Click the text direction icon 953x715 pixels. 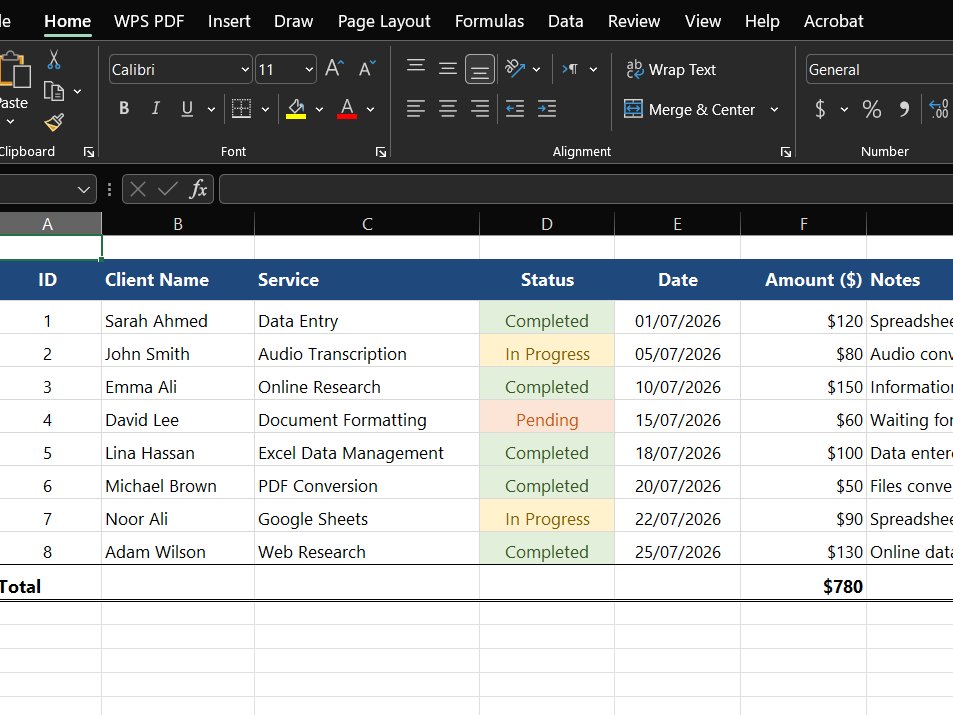click(x=570, y=69)
